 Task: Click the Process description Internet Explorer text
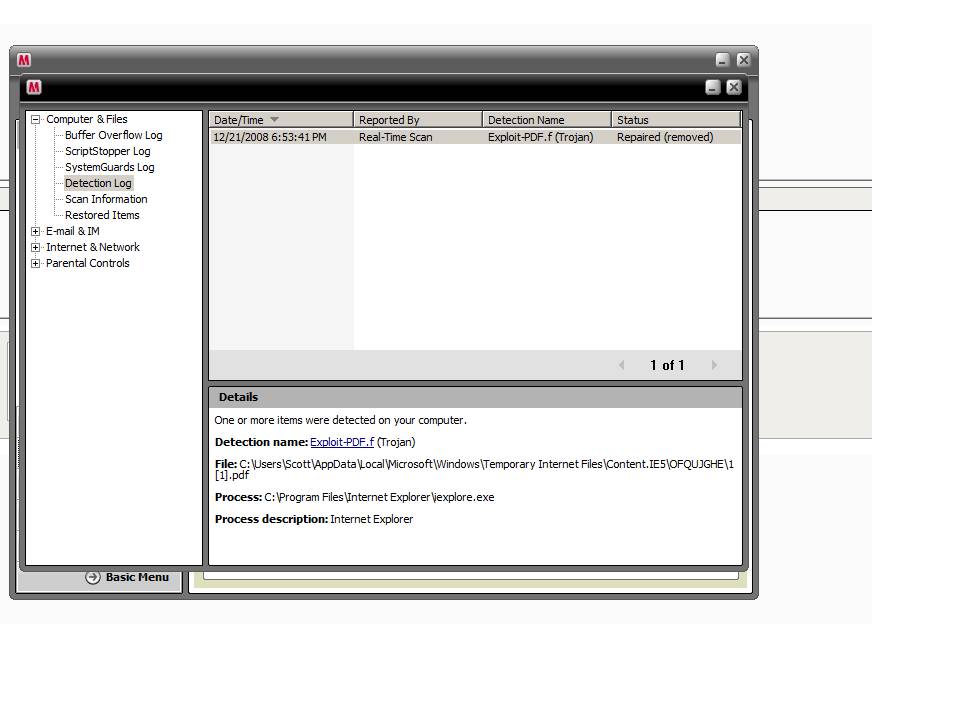[x=314, y=519]
